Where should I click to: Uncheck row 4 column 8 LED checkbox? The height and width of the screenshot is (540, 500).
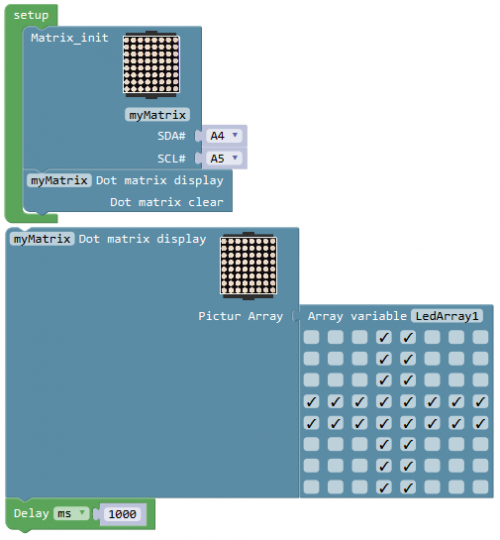(480, 401)
